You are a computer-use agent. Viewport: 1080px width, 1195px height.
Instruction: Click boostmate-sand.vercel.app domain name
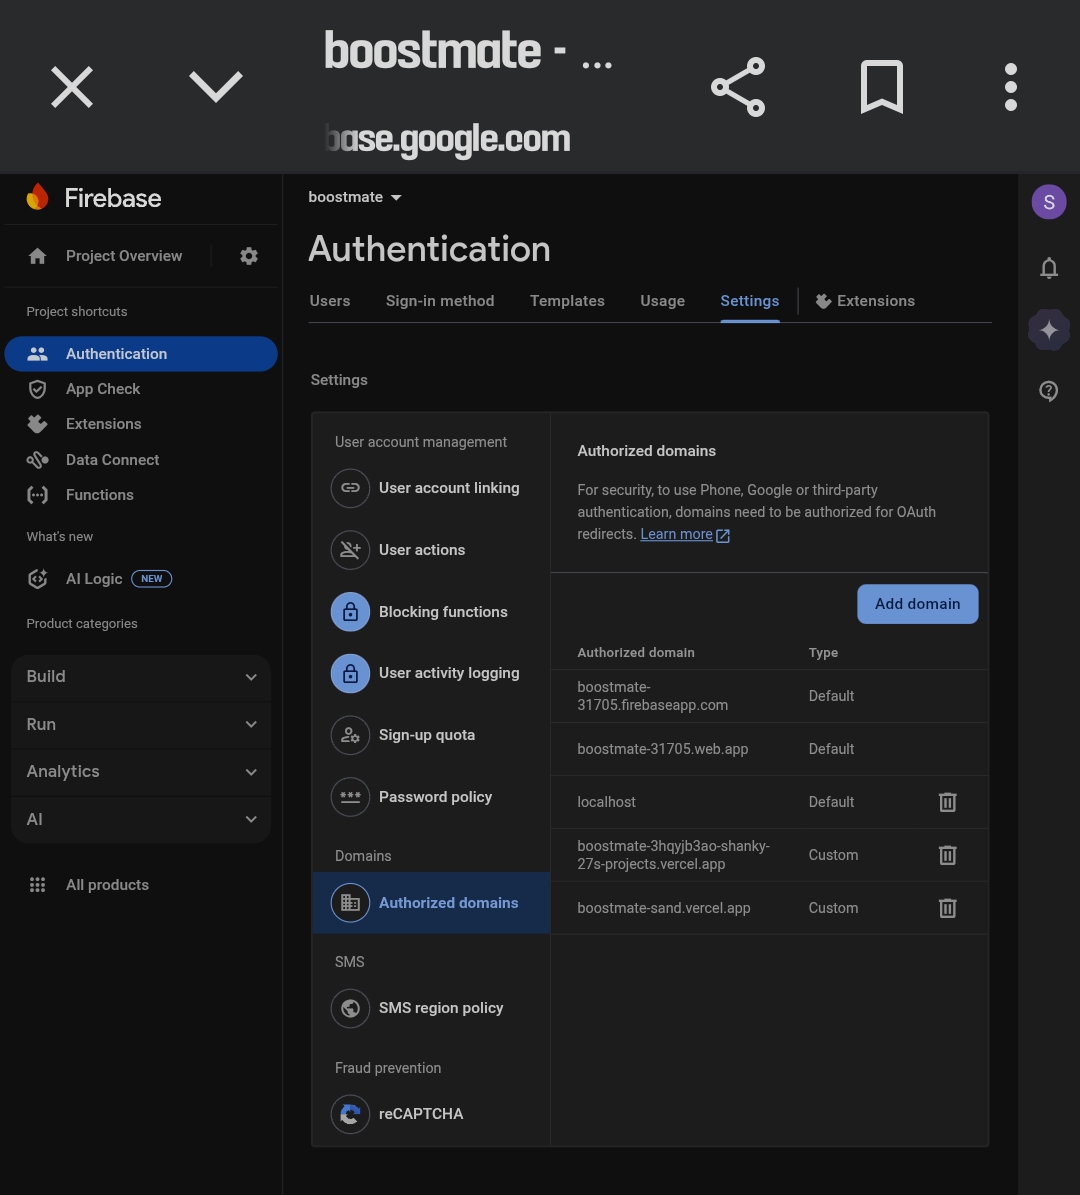[x=663, y=908]
